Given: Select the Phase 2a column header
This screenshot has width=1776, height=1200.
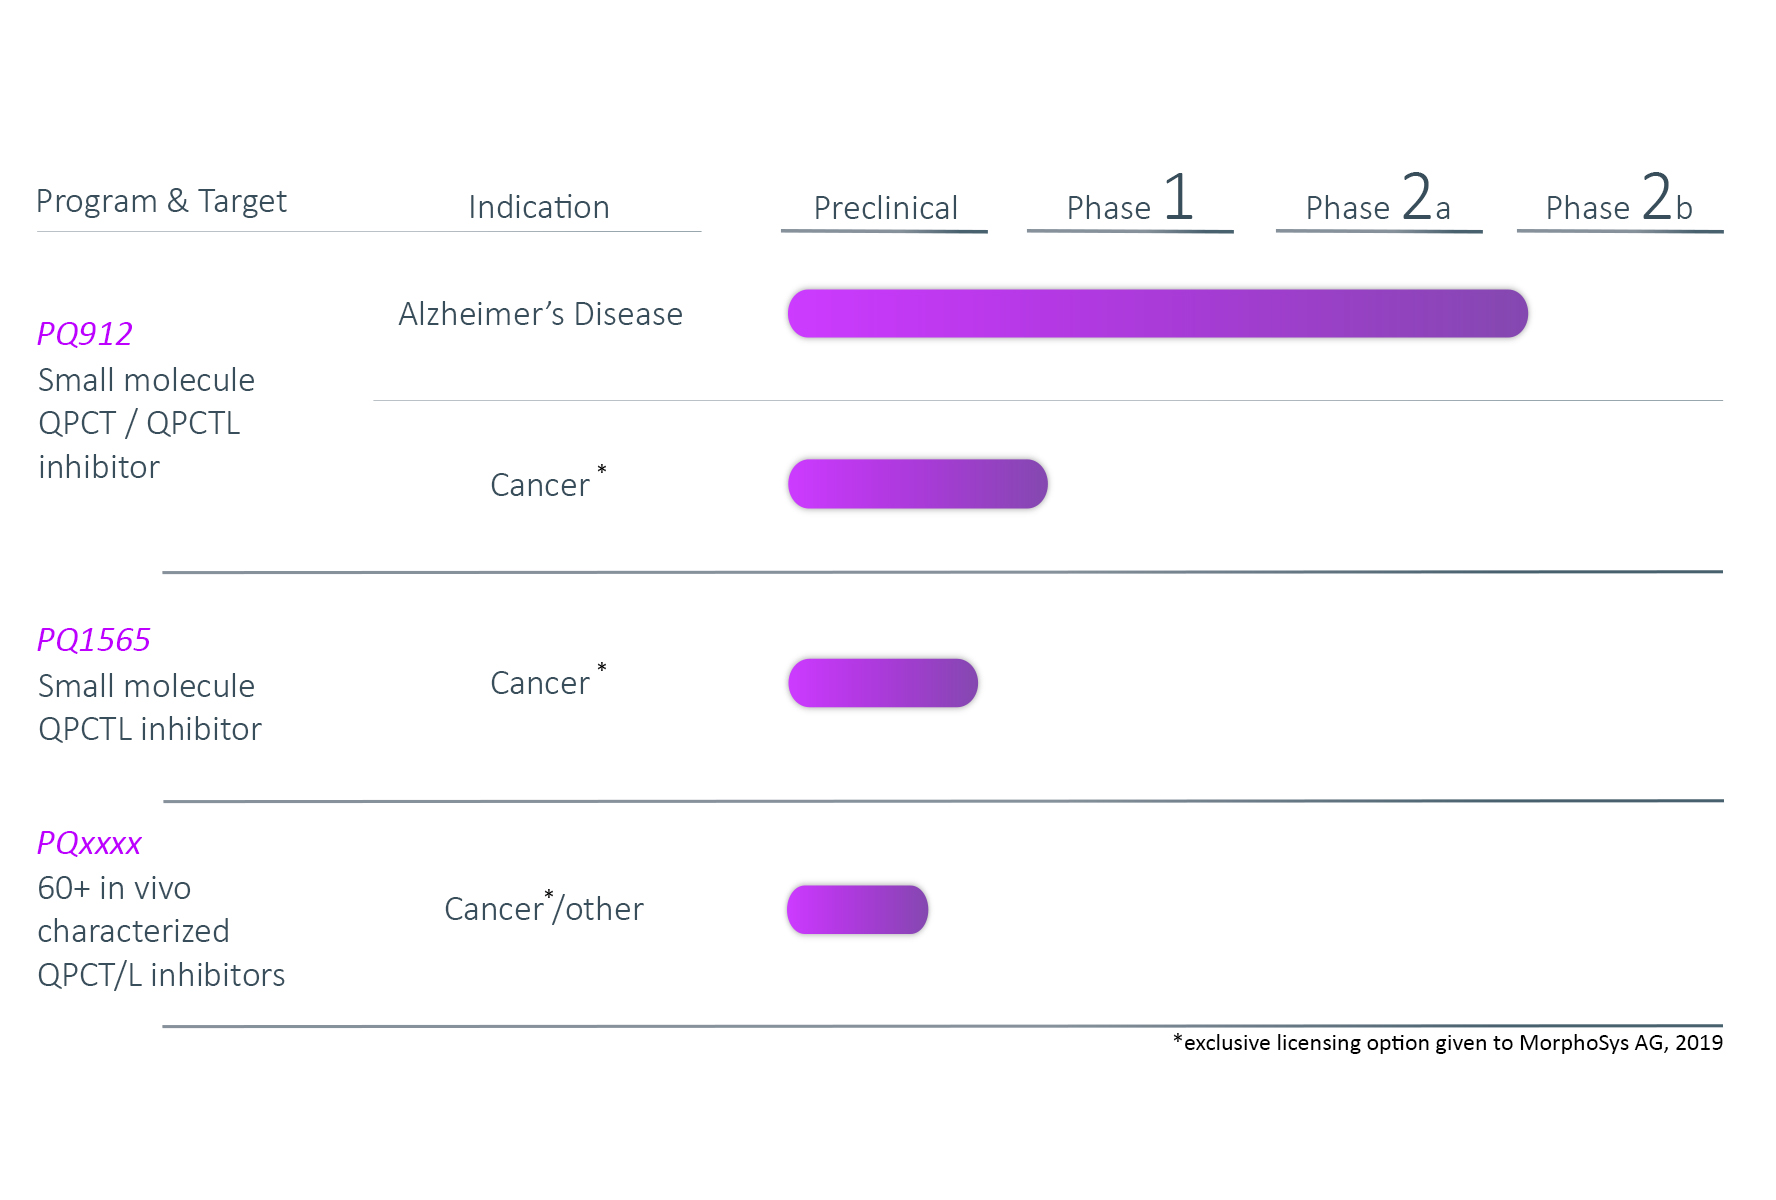Looking at the screenshot, I should tap(1378, 198).
